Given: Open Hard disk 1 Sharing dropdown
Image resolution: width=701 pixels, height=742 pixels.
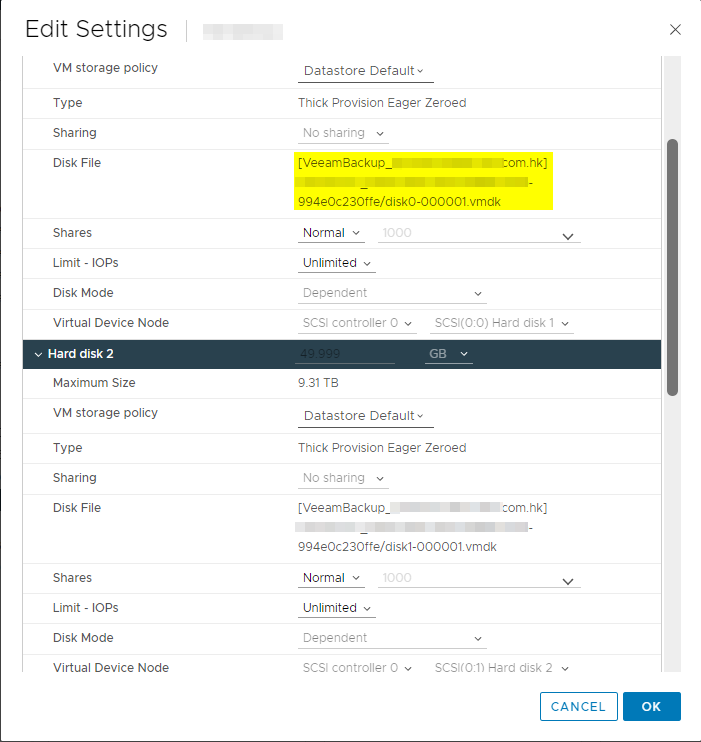Looking at the screenshot, I should 344,133.
